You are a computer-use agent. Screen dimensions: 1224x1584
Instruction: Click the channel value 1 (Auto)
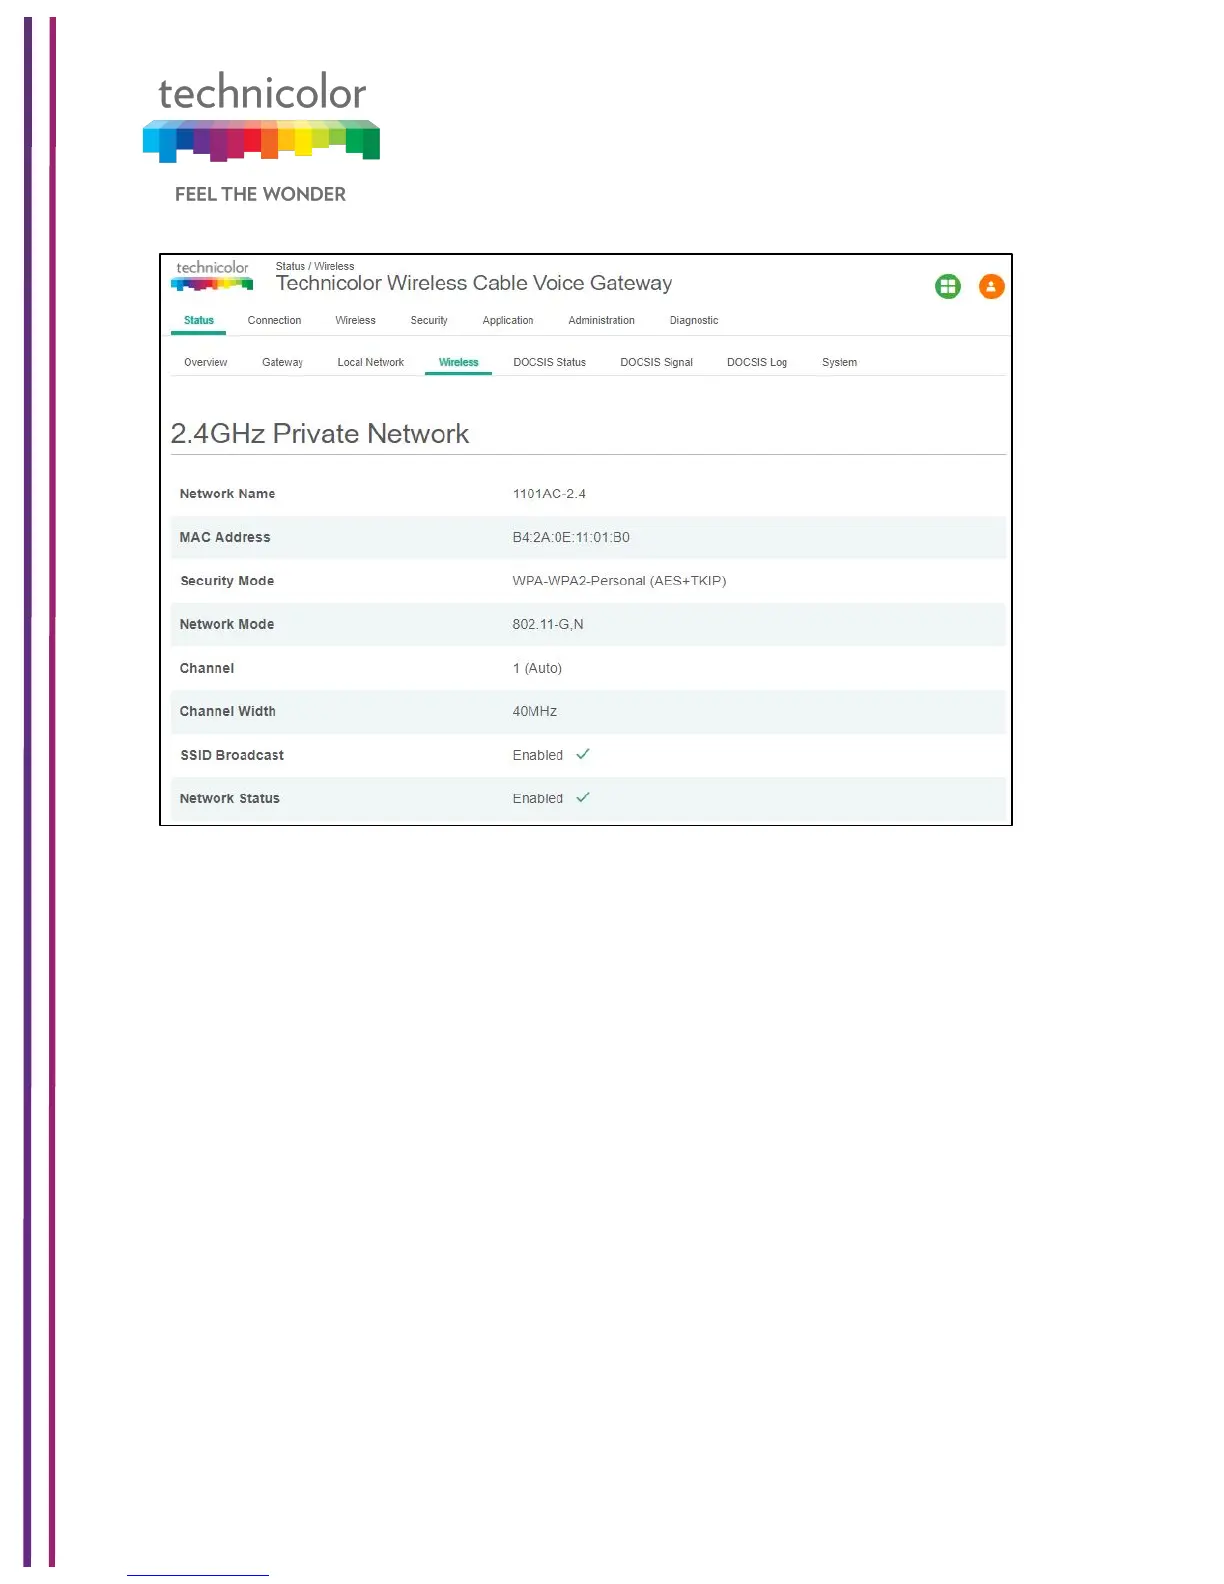coord(537,668)
